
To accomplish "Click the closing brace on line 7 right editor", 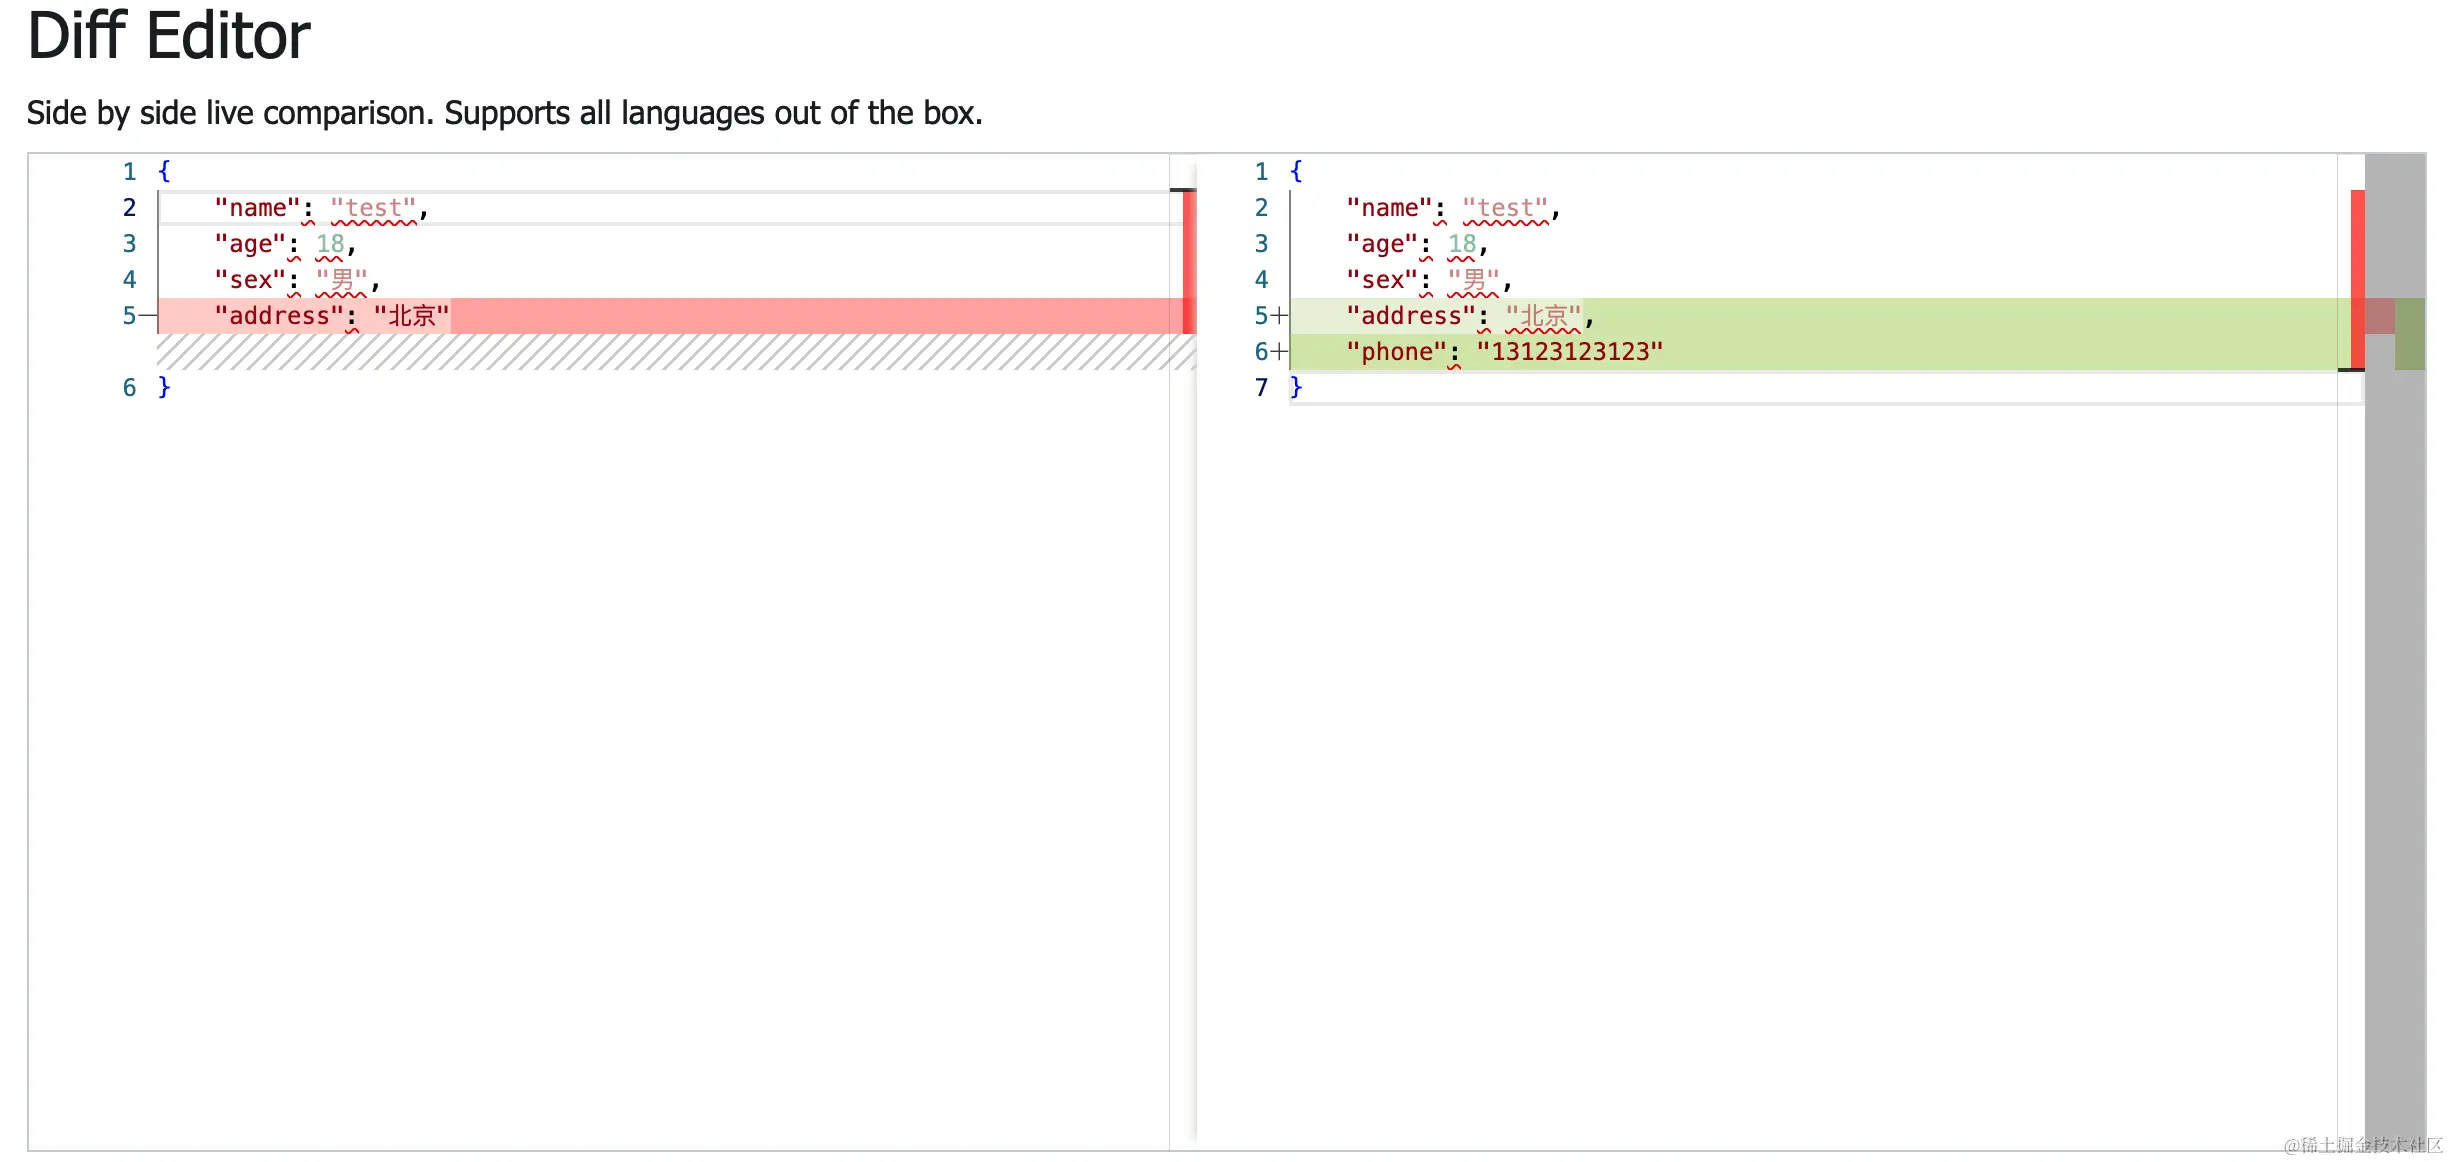I will click(1297, 388).
